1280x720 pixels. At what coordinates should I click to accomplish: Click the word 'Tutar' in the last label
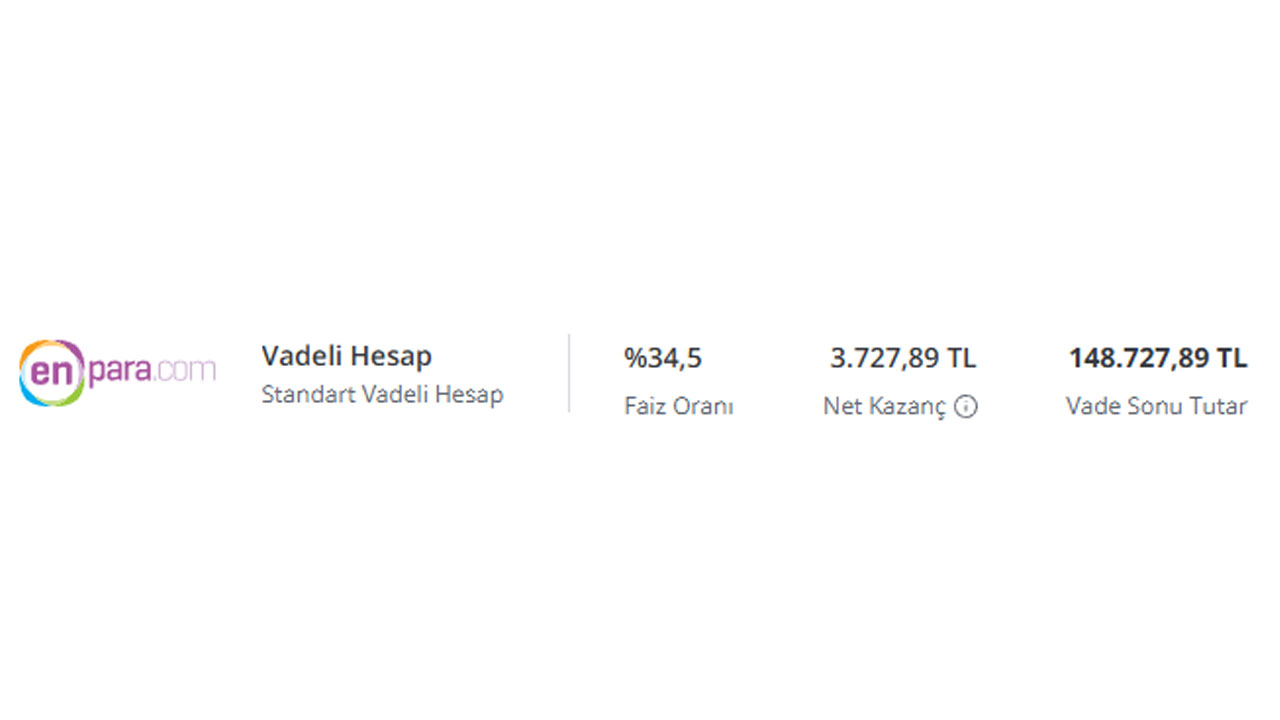pos(1218,407)
